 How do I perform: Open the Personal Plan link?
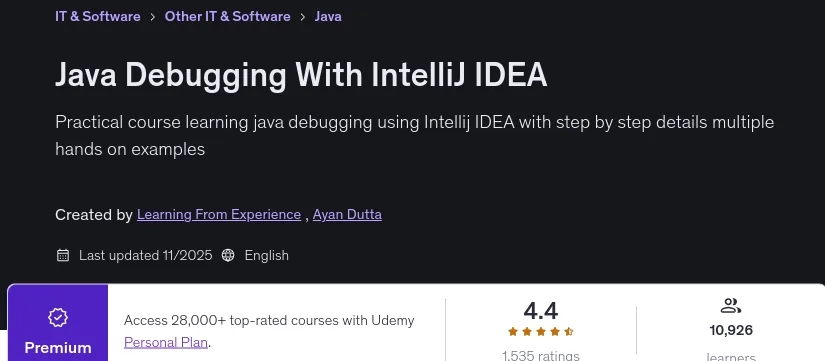click(166, 343)
